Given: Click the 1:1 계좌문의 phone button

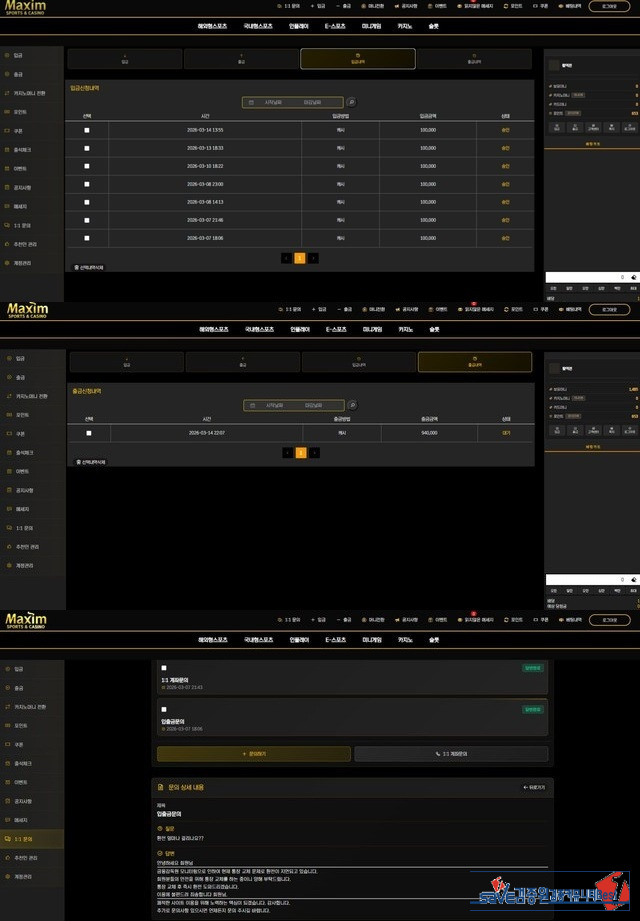Looking at the screenshot, I should pos(451,754).
